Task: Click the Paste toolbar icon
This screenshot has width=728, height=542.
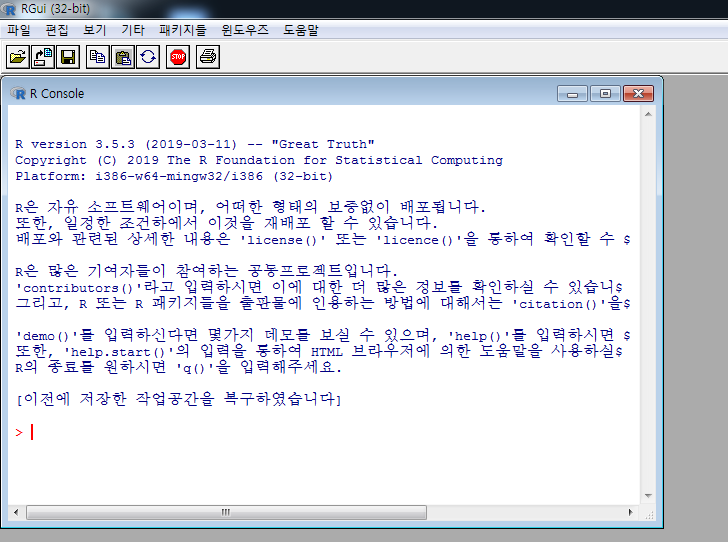Action: [x=123, y=57]
